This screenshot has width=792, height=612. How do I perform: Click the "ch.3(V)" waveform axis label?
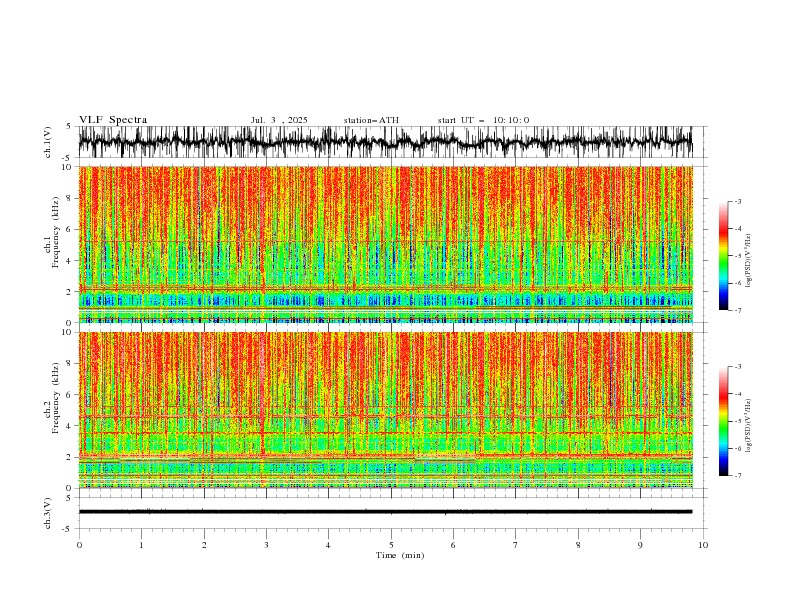click(x=48, y=513)
